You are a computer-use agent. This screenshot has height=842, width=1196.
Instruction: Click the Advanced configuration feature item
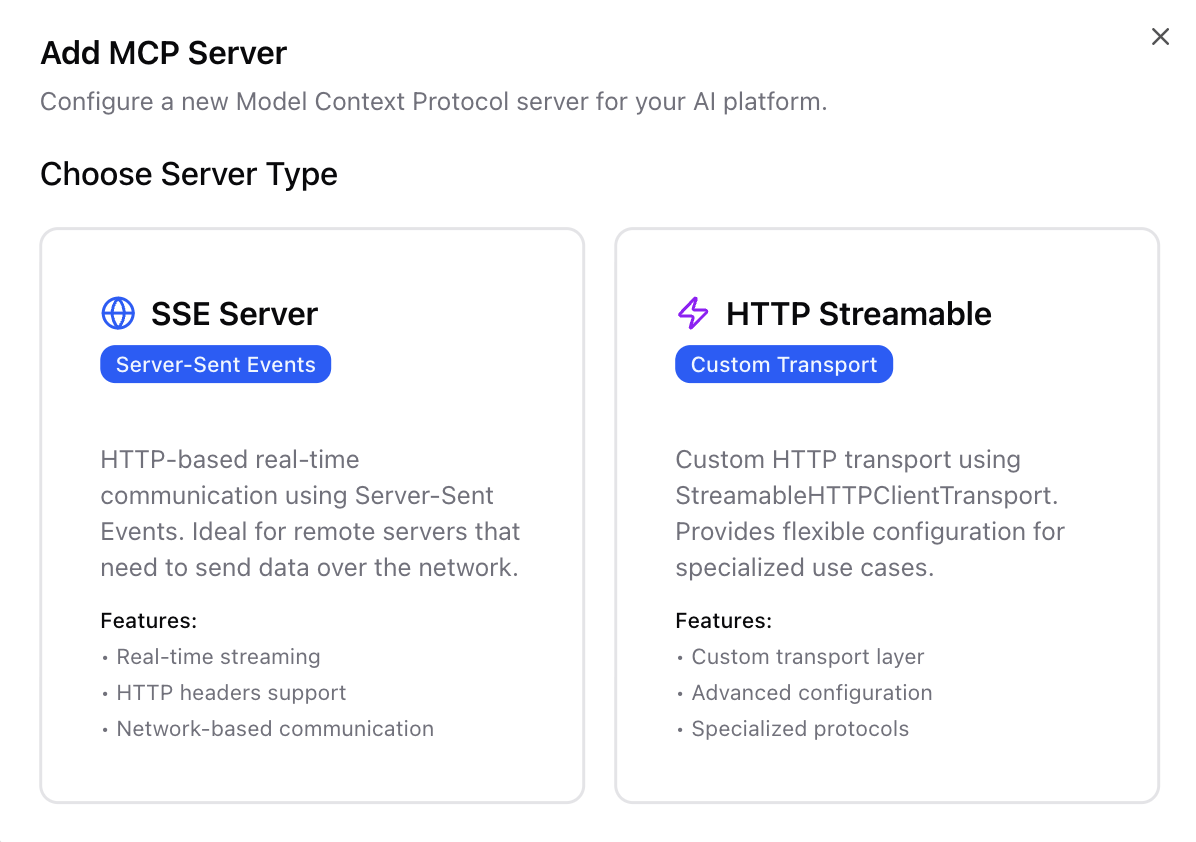coord(811,693)
